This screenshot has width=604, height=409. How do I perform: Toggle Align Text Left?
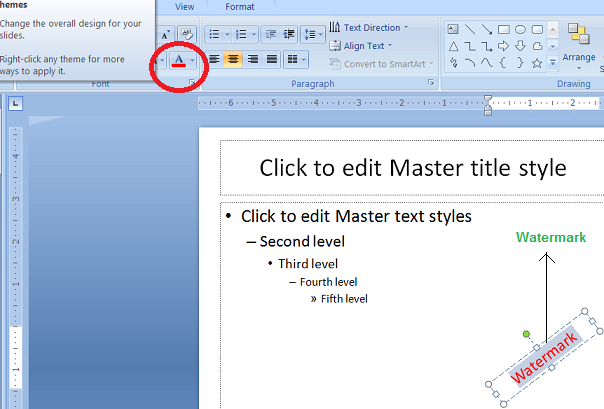tap(214, 59)
